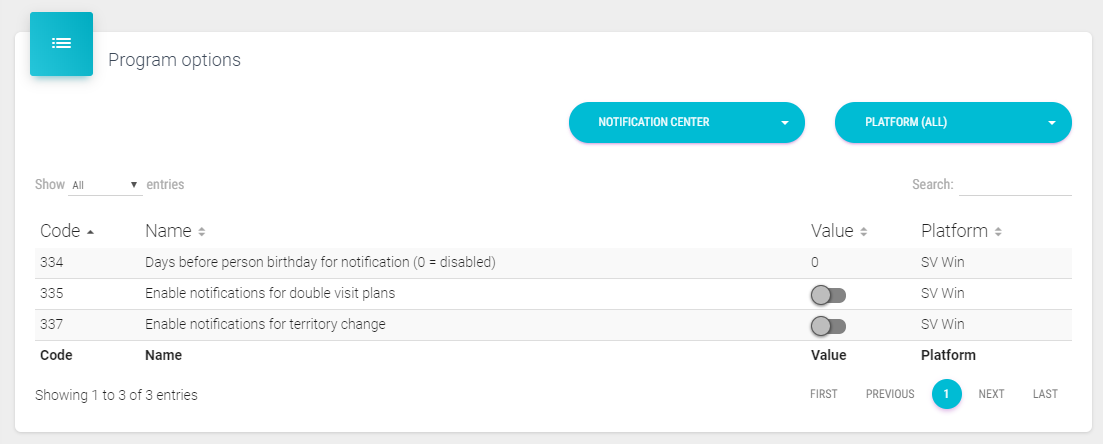Select page 1 in pagination
The width and height of the screenshot is (1103, 444).
946,394
